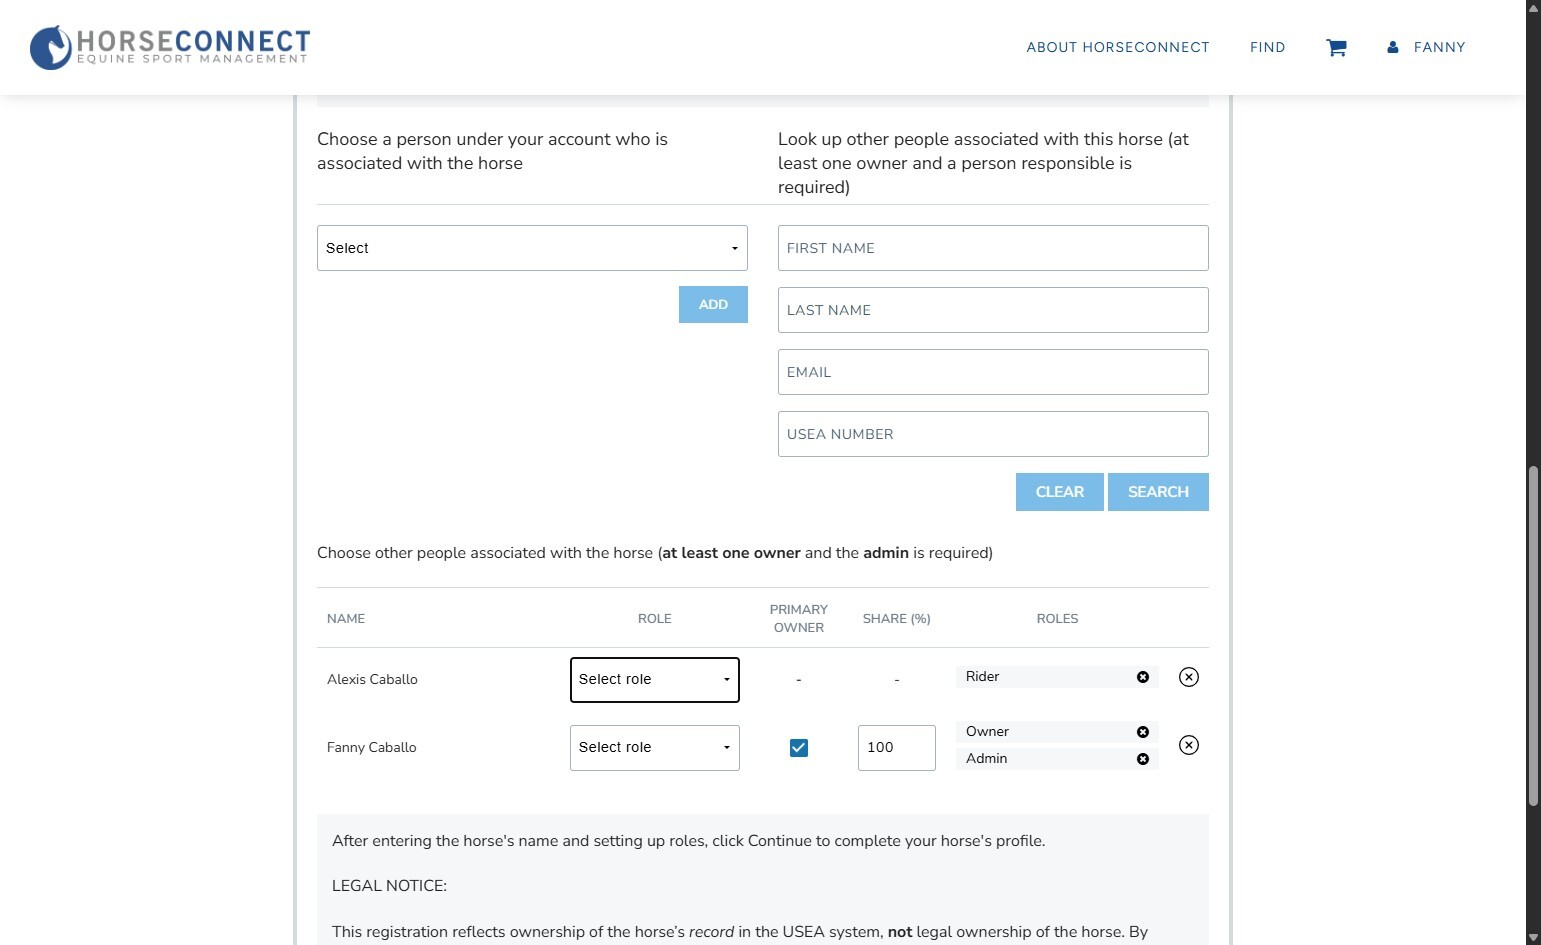Delete the Fanny Caballo row
This screenshot has height=945, width=1541.
(x=1189, y=745)
